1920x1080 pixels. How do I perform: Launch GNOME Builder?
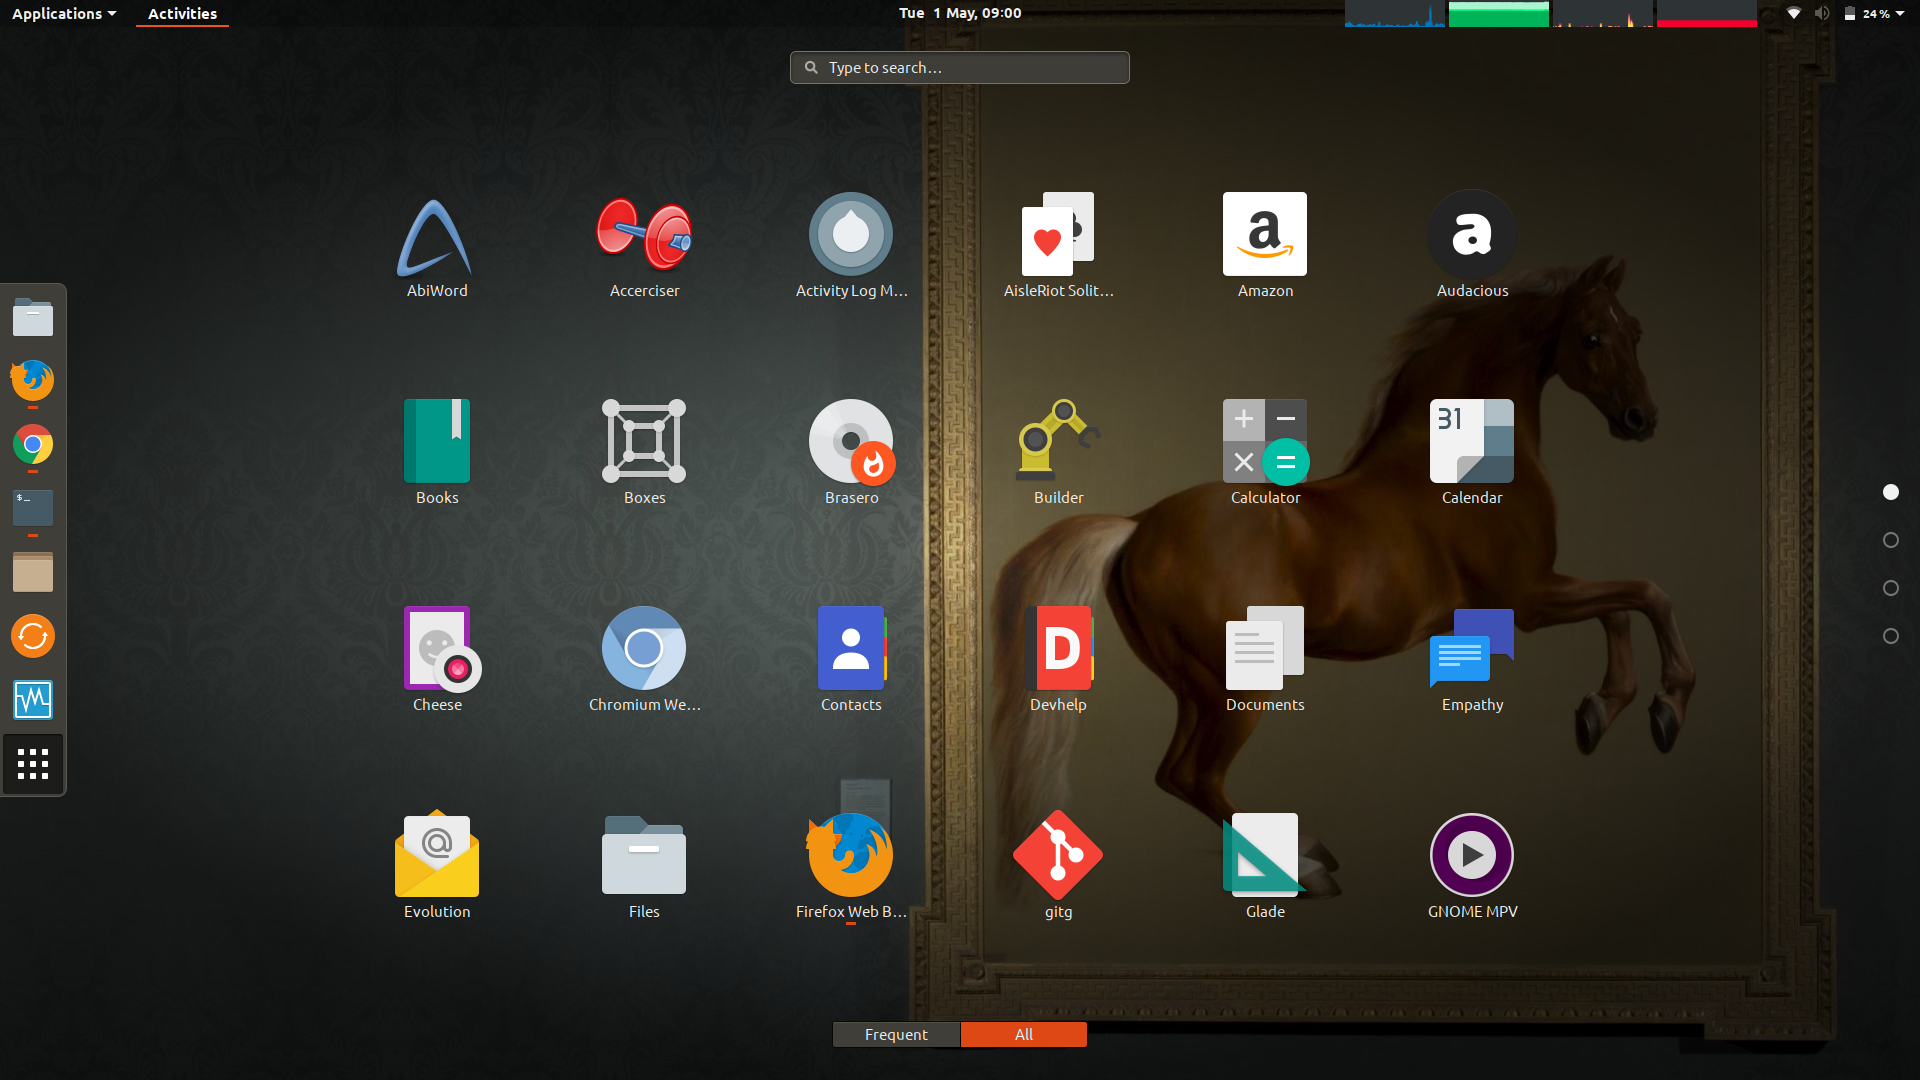pos(1058,453)
